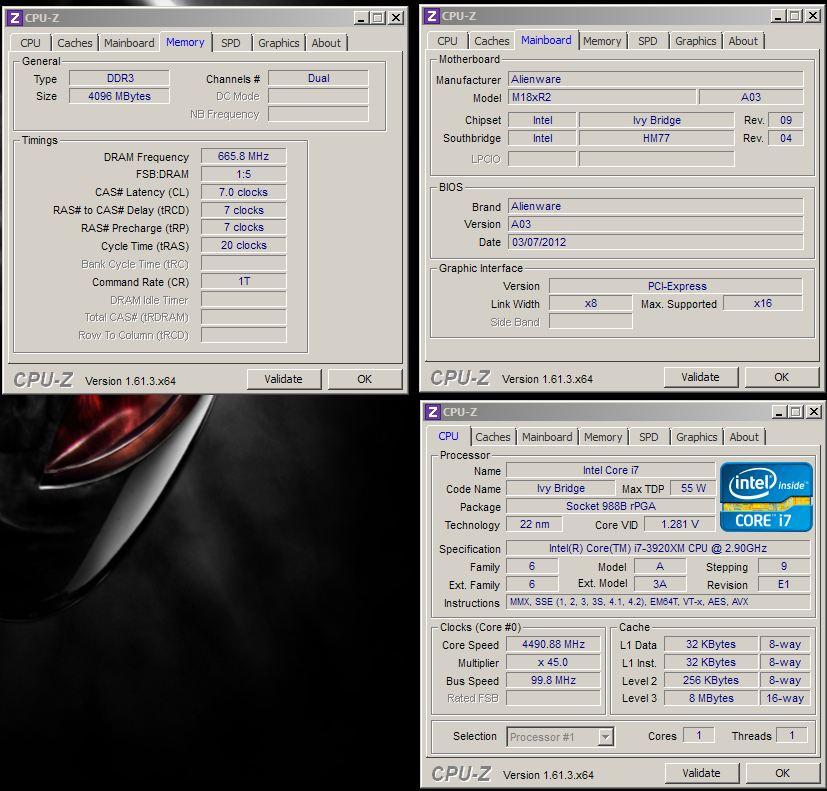Click the Specification field i7-3920XM
The height and width of the screenshot is (791, 827).
[x=658, y=548]
